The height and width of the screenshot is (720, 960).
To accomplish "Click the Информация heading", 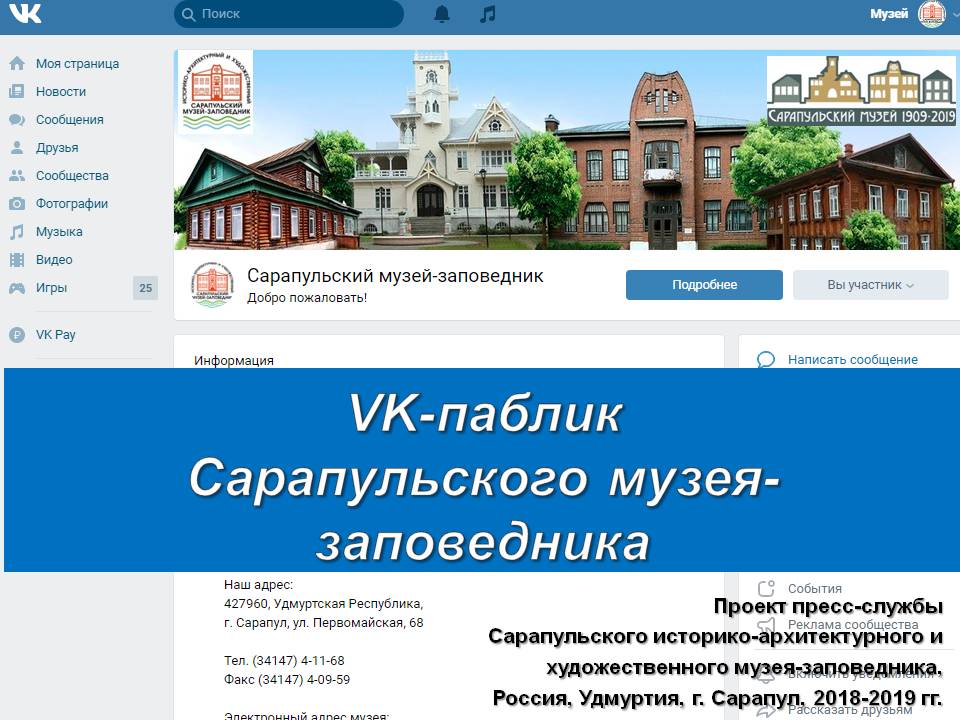I will (x=234, y=360).
